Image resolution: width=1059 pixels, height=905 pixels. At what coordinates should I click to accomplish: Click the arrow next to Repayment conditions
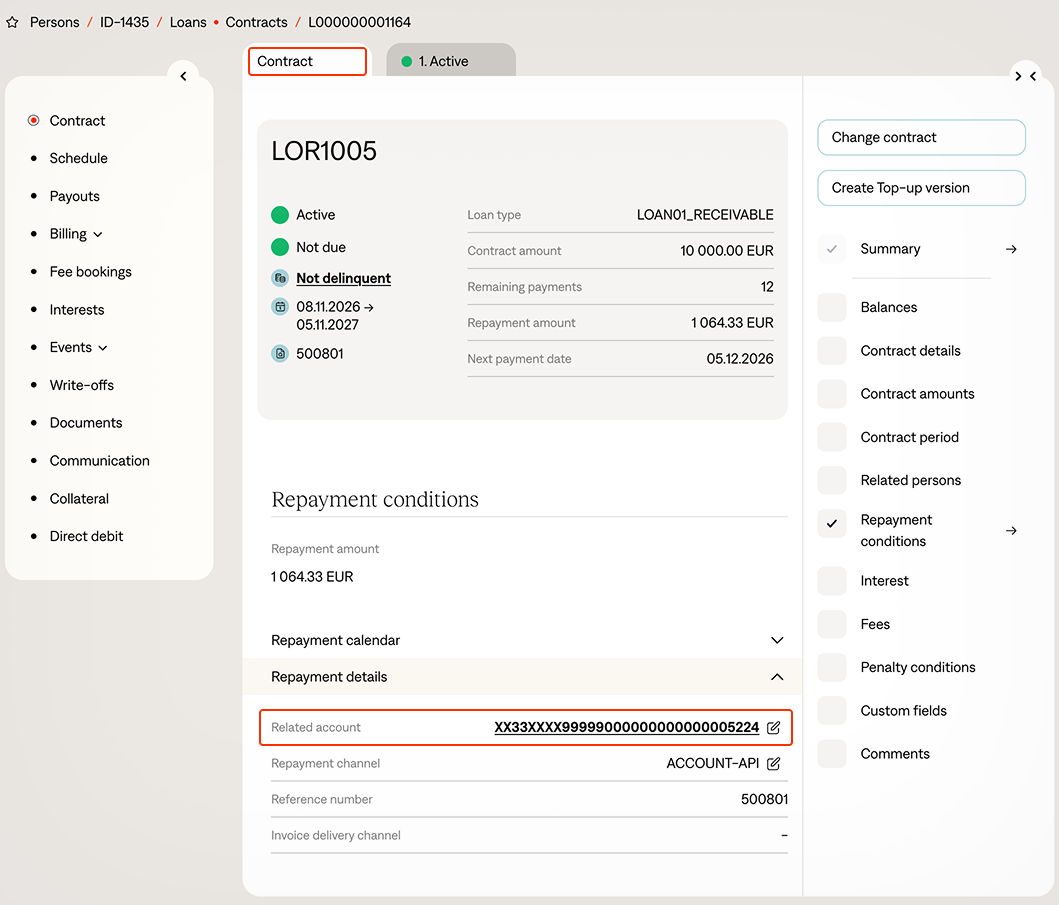click(x=1011, y=531)
